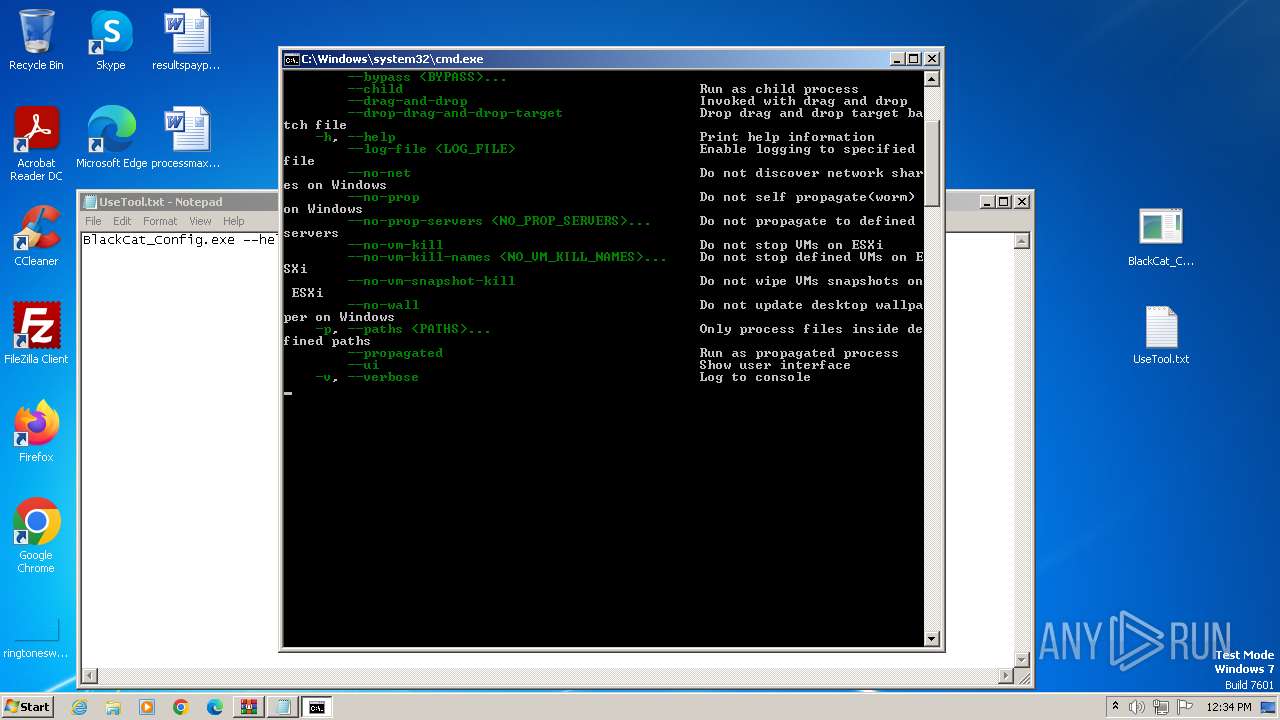Select the resultspayp Word document icon
The width and height of the screenshot is (1280, 720).
(186, 40)
